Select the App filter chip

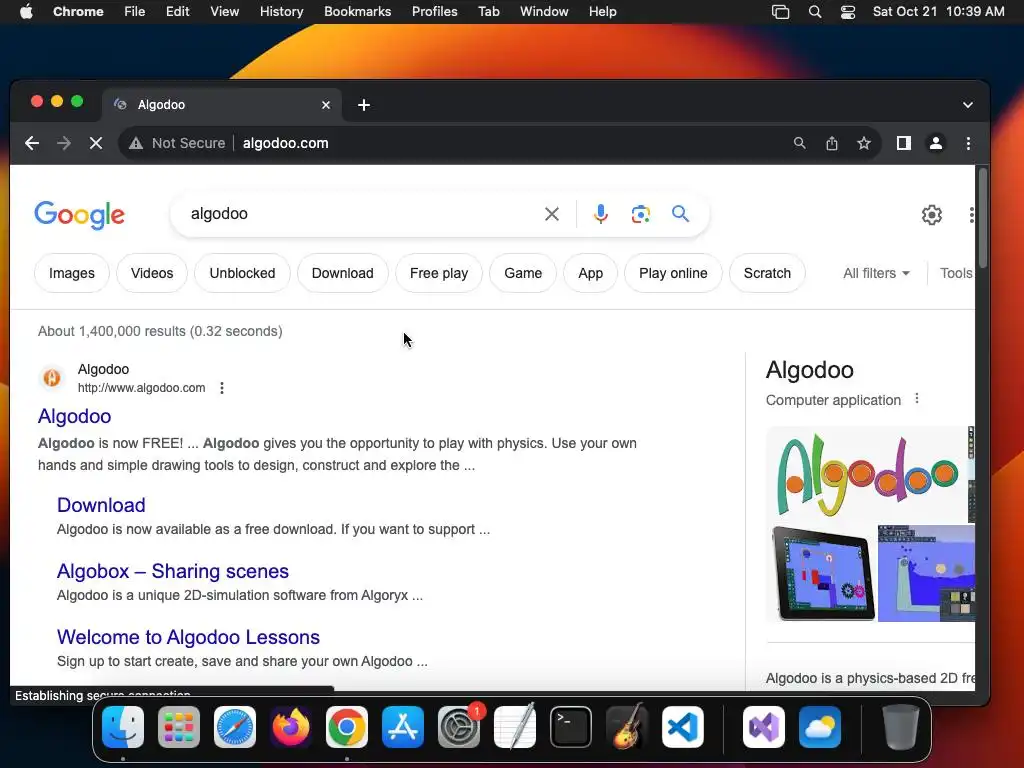coord(590,273)
